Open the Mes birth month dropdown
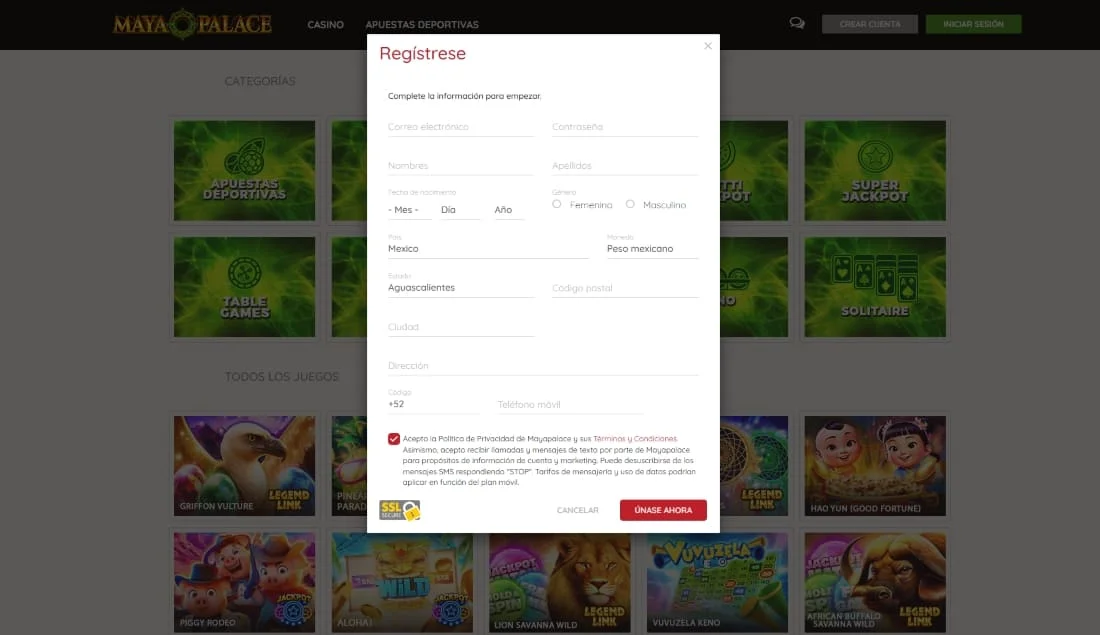 [404, 210]
